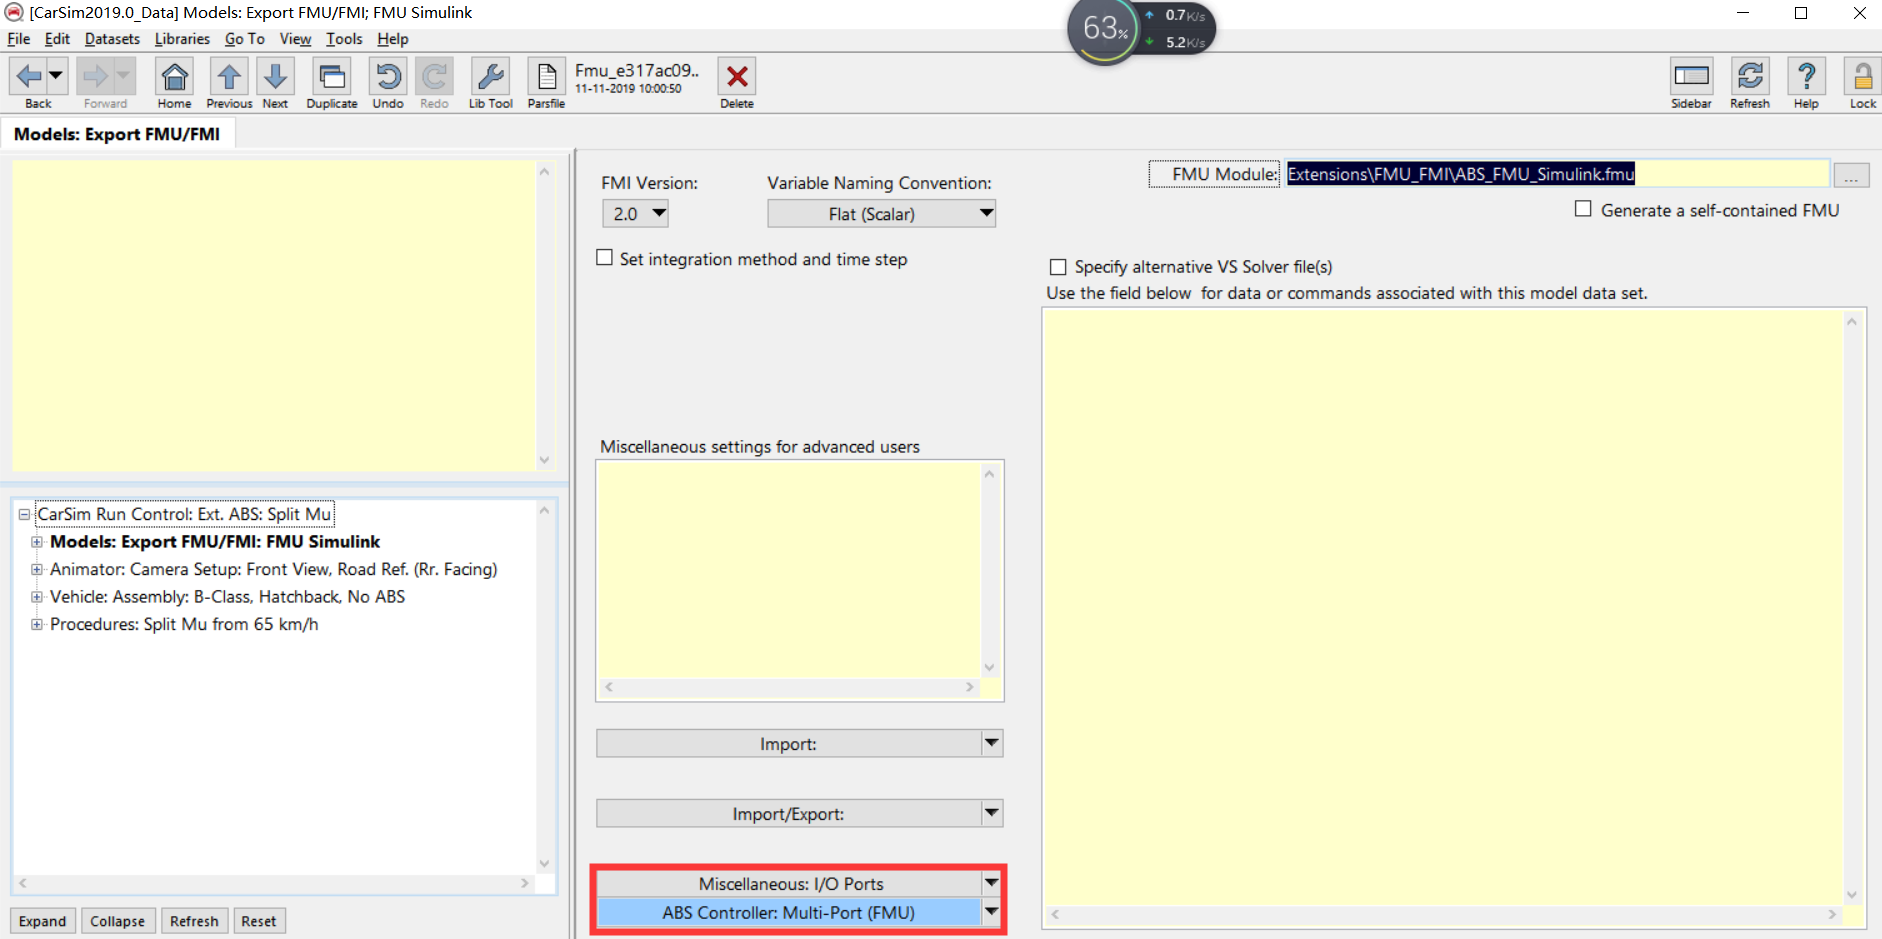Select Procedures: Split Mu from 65 km/h
Viewport: 1882px width, 939px height.
pos(184,624)
